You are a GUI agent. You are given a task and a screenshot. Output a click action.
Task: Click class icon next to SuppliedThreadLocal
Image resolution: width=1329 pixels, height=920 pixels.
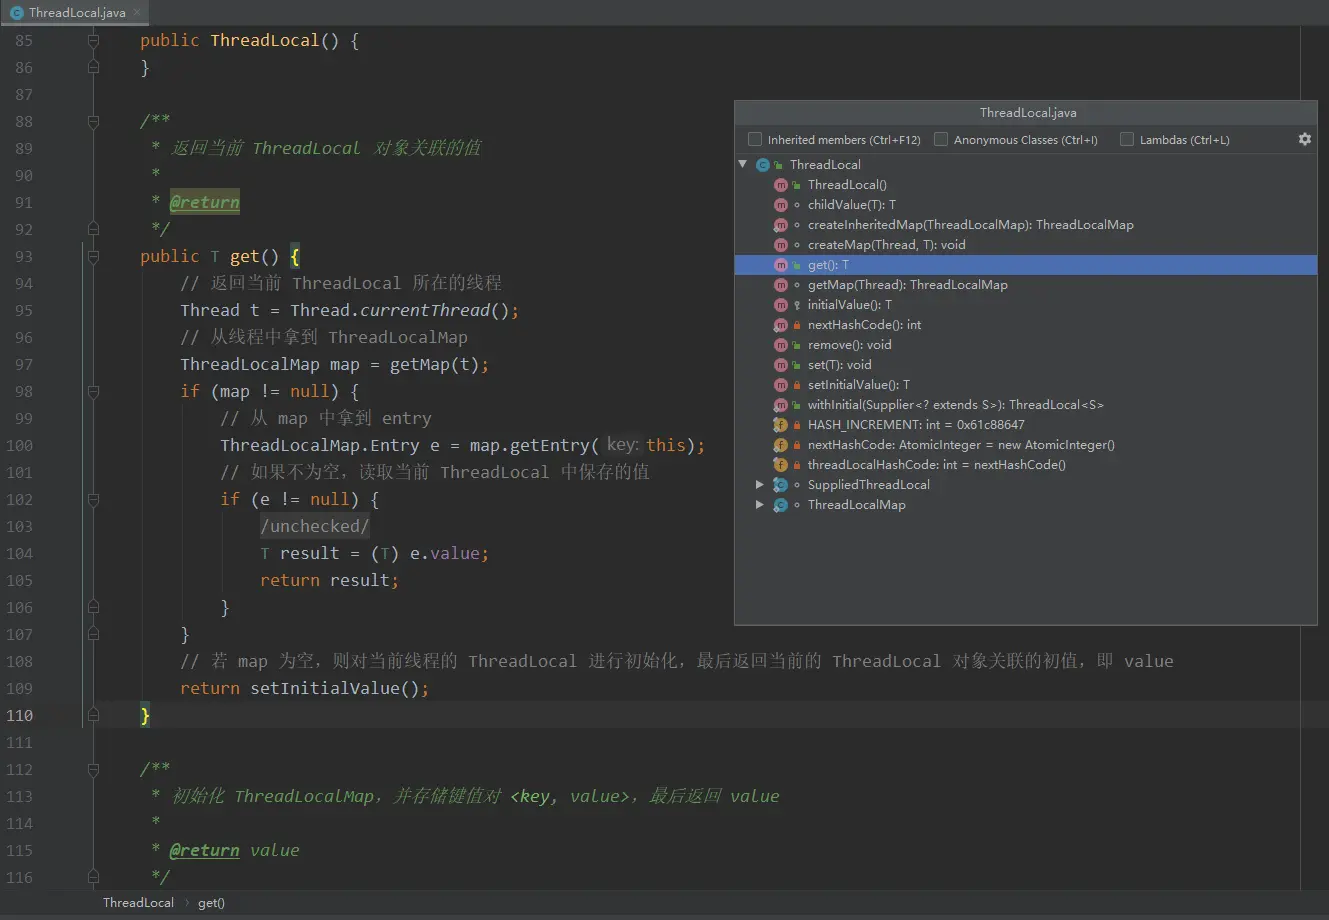781,485
